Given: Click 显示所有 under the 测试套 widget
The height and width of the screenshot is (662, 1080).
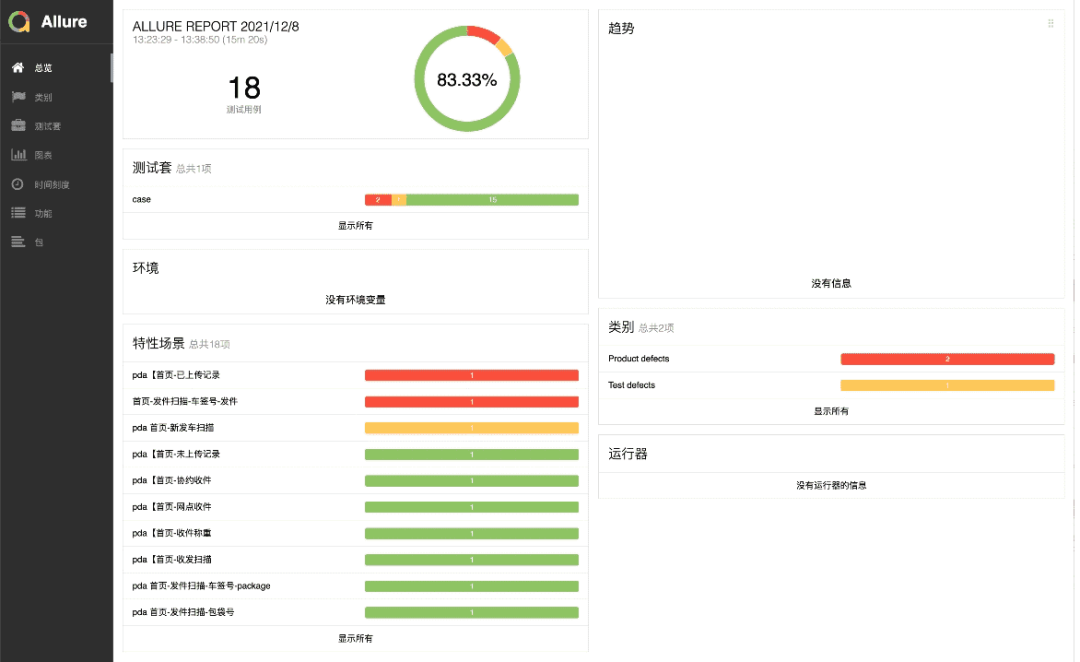Looking at the screenshot, I should pyautogui.click(x=355, y=225).
